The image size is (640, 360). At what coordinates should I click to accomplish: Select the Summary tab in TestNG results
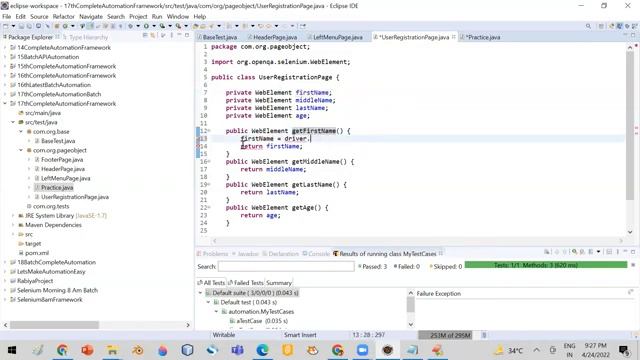tap(279, 282)
